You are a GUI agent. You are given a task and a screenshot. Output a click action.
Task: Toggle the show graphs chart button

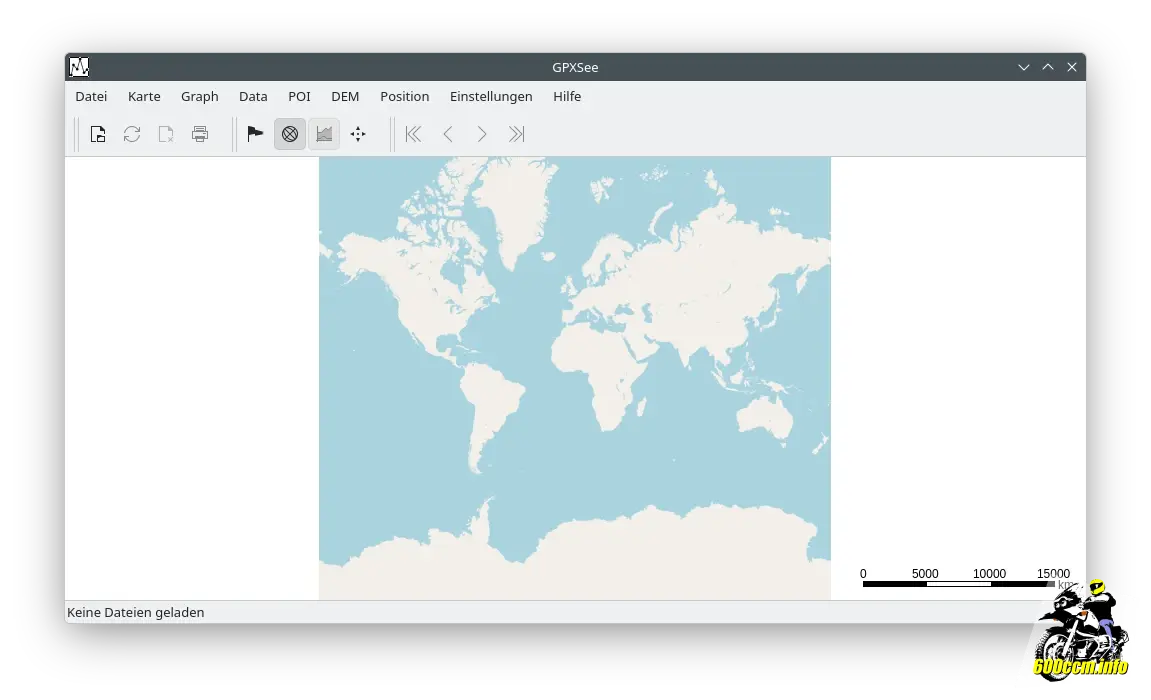324,134
